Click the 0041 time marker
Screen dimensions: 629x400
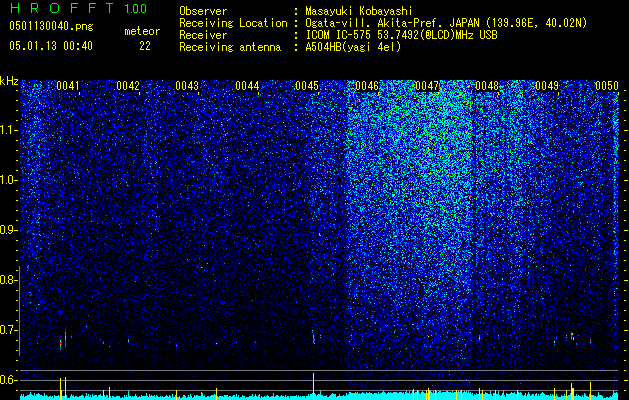[68, 86]
